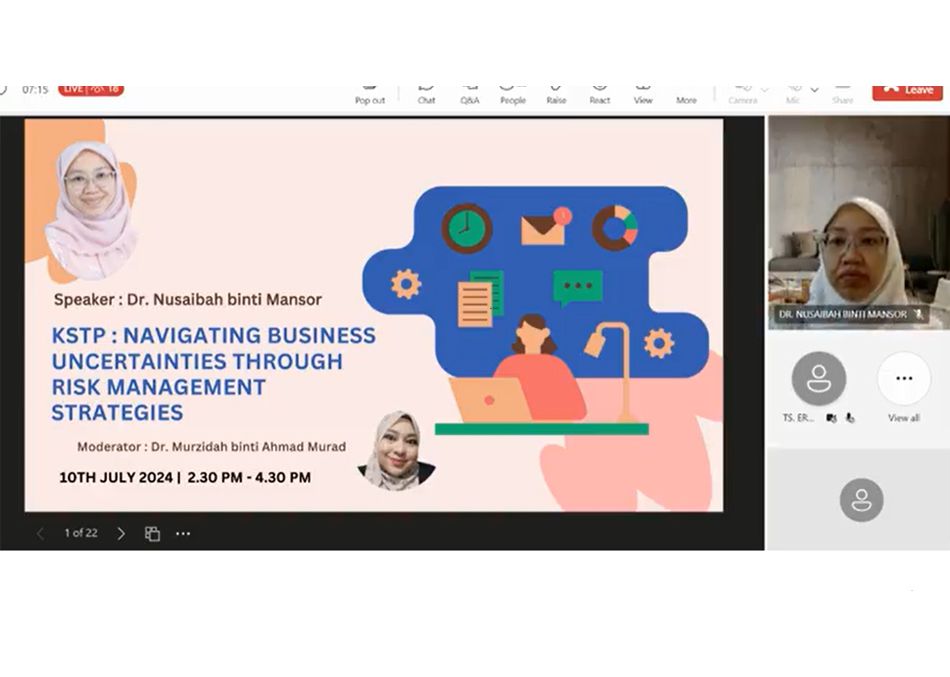Screen dimensions: 950x677
Task: Click the Pop out button
Action: click(370, 93)
